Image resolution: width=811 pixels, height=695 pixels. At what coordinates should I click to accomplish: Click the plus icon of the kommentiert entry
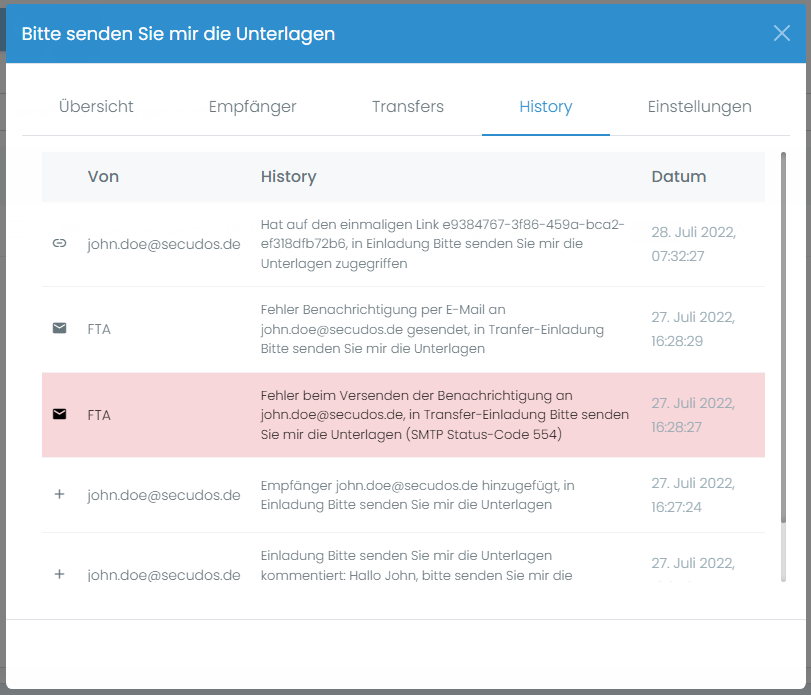[x=59, y=574]
